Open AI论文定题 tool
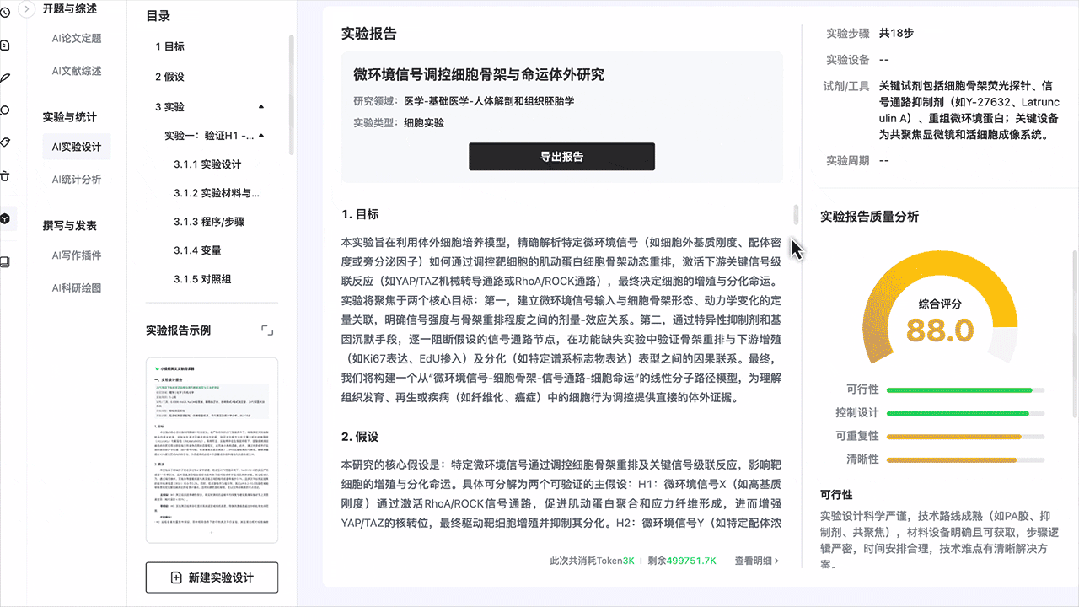Viewport: 1079px width, 607px height. pyautogui.click(x=76, y=39)
